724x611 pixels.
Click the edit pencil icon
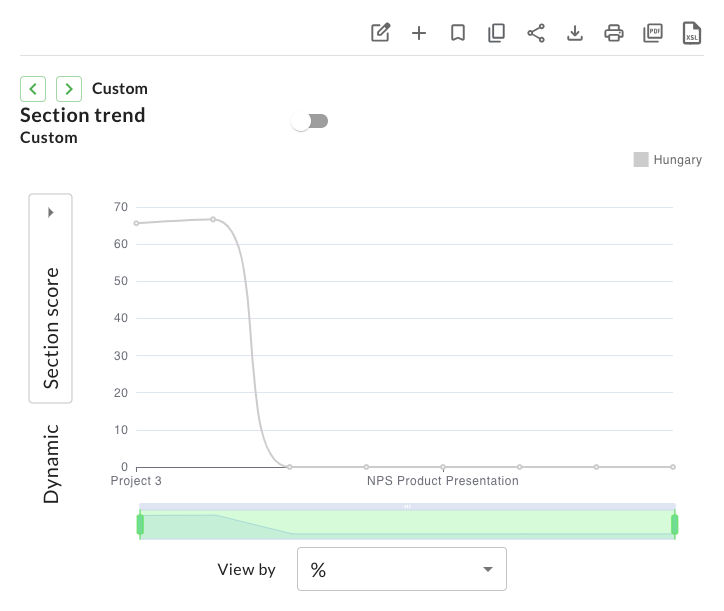click(x=380, y=33)
